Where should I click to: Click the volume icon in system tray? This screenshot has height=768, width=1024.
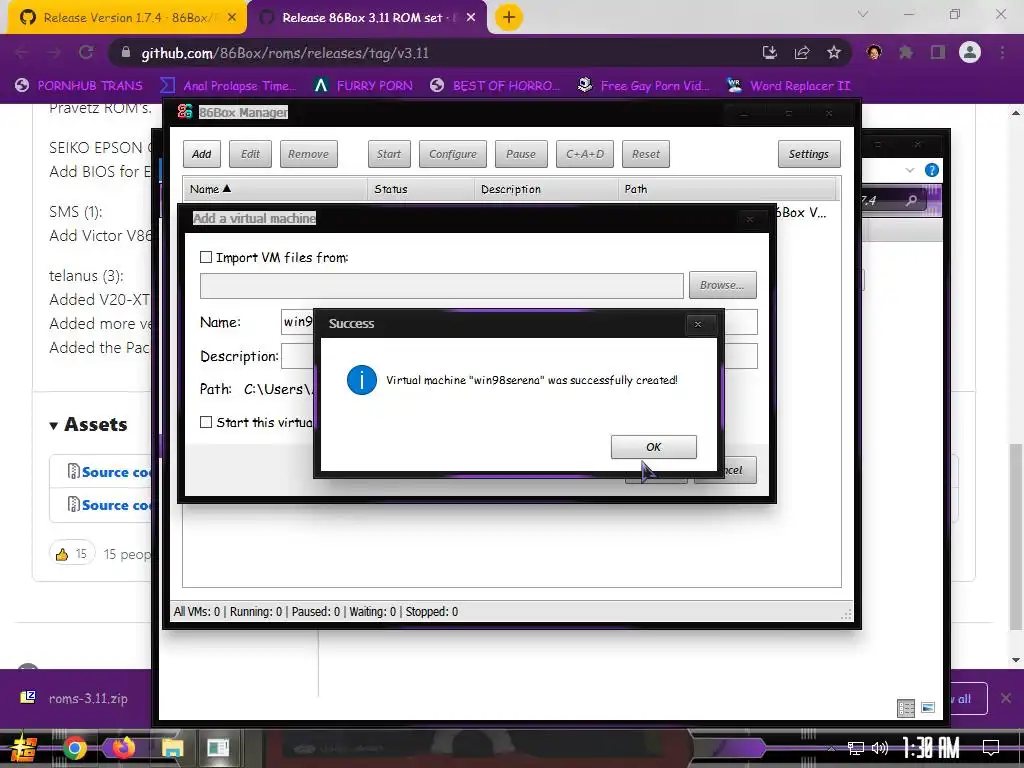(x=880, y=748)
